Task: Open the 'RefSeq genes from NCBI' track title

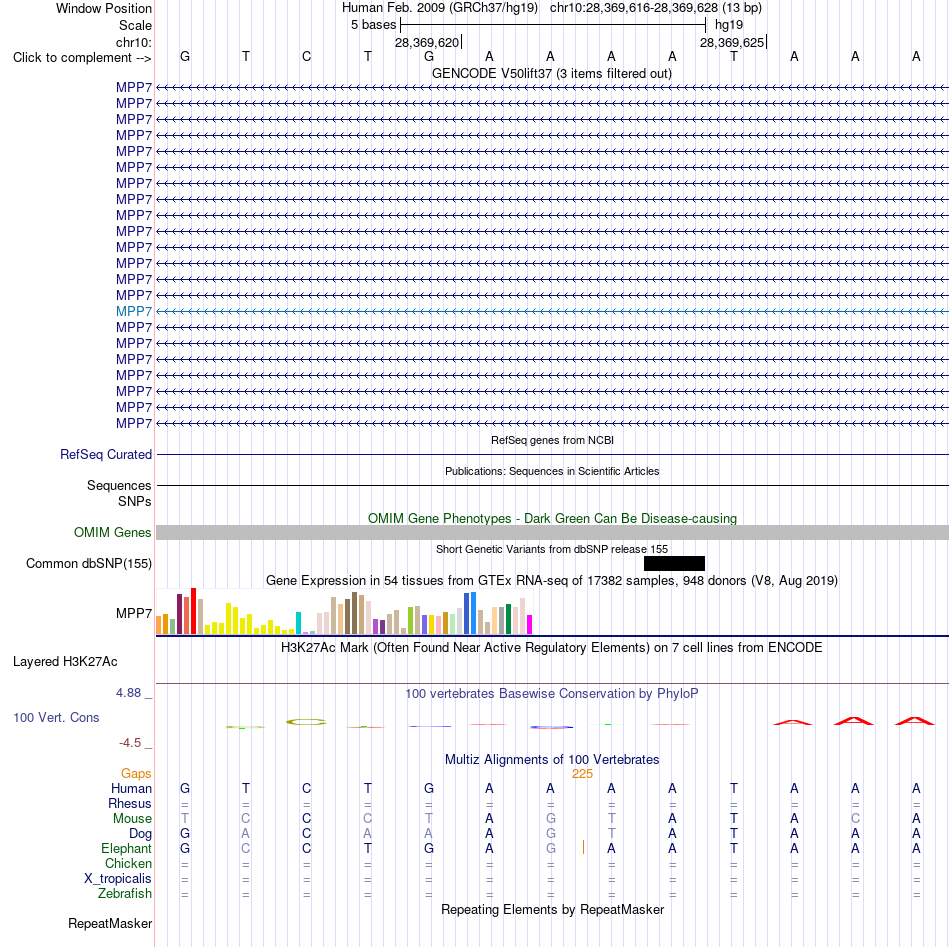Action: 552,440
